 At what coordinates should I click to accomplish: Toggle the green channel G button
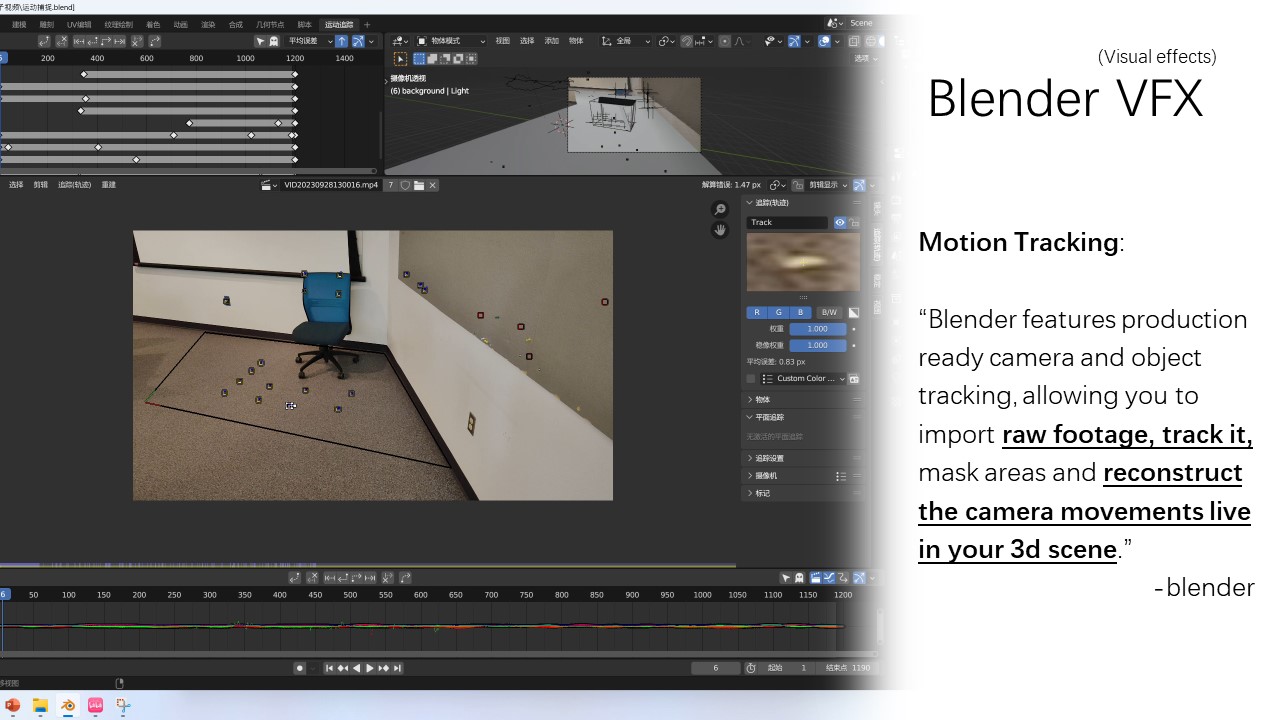tap(779, 312)
